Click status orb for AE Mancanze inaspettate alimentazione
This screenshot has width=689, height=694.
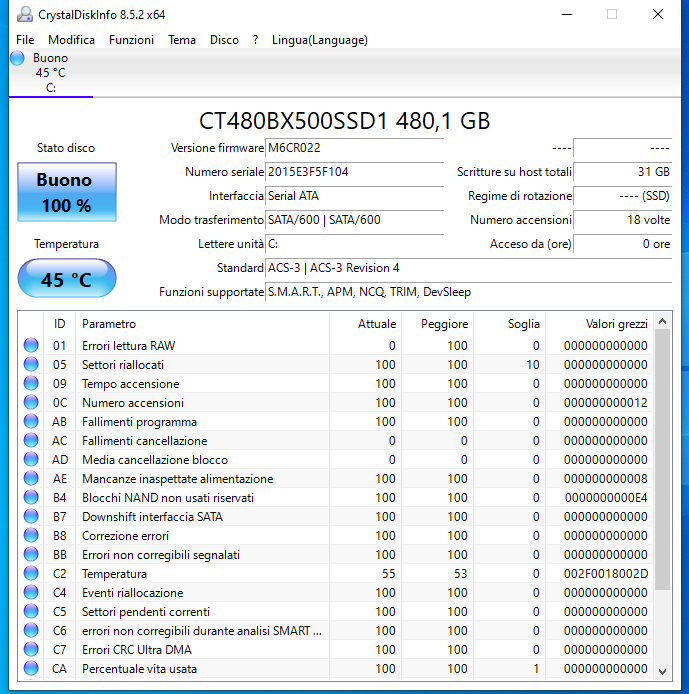[x=31, y=478]
